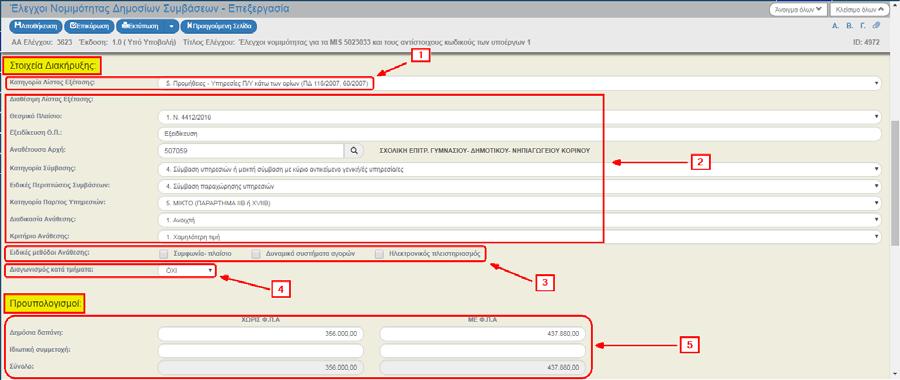
Task: Click the Εκτύπωση (print) button
Action: 141,26
